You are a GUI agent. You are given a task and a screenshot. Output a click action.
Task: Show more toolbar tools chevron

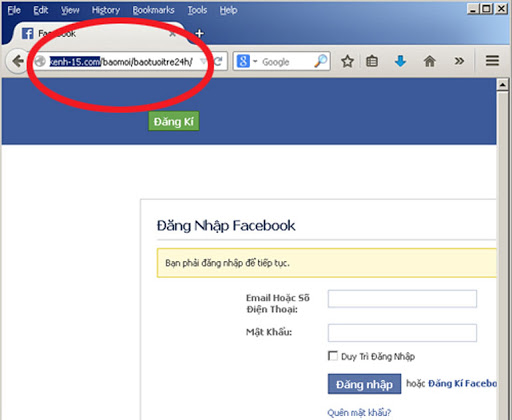(x=459, y=61)
